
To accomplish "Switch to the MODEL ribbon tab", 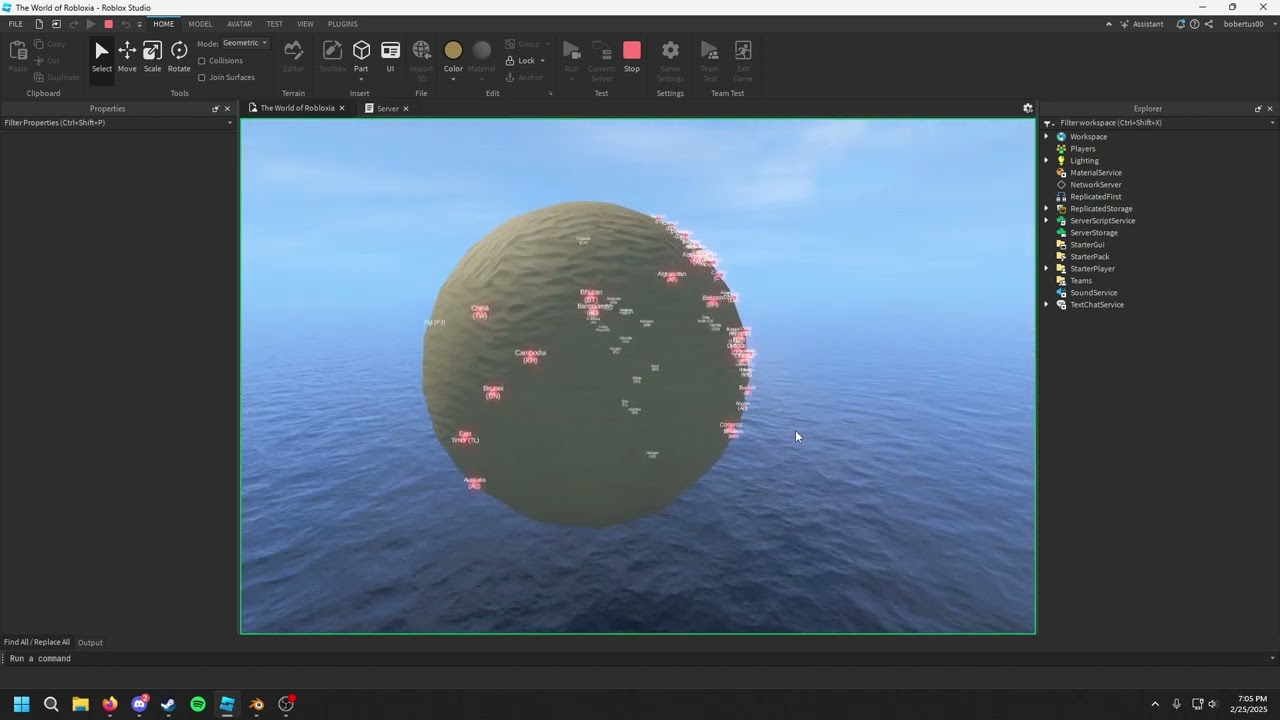I will click(x=200, y=24).
